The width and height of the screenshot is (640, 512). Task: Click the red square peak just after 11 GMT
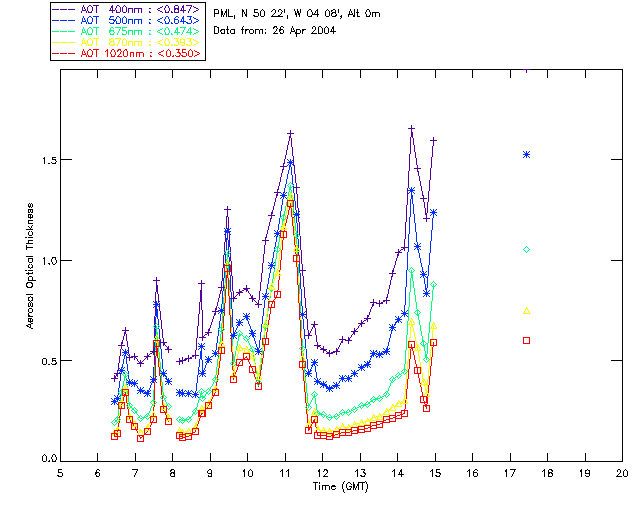coord(290,203)
